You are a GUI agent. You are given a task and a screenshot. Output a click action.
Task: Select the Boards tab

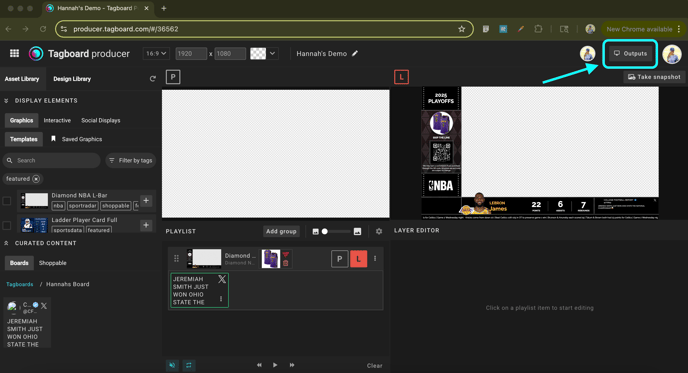(x=19, y=263)
